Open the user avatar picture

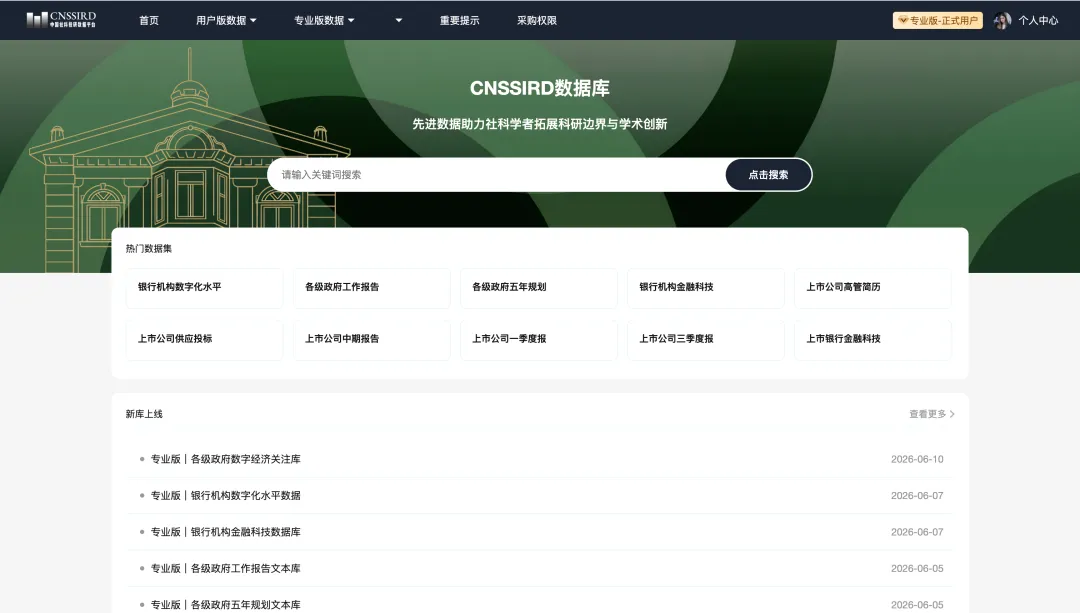point(1002,21)
